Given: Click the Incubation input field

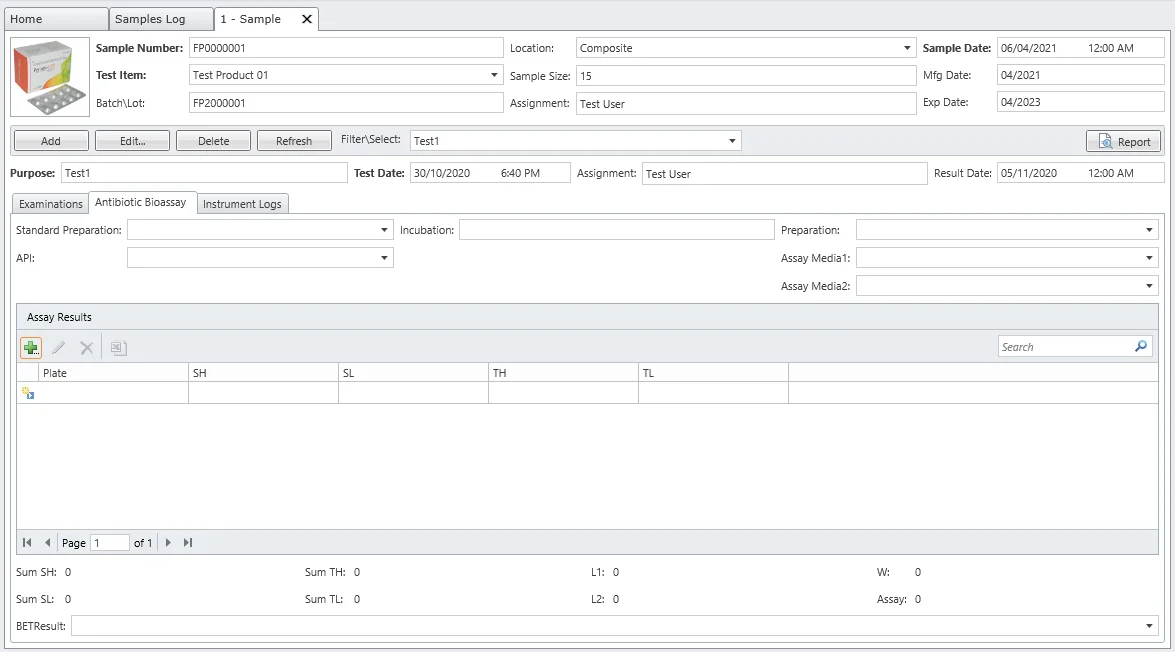Looking at the screenshot, I should tap(616, 231).
